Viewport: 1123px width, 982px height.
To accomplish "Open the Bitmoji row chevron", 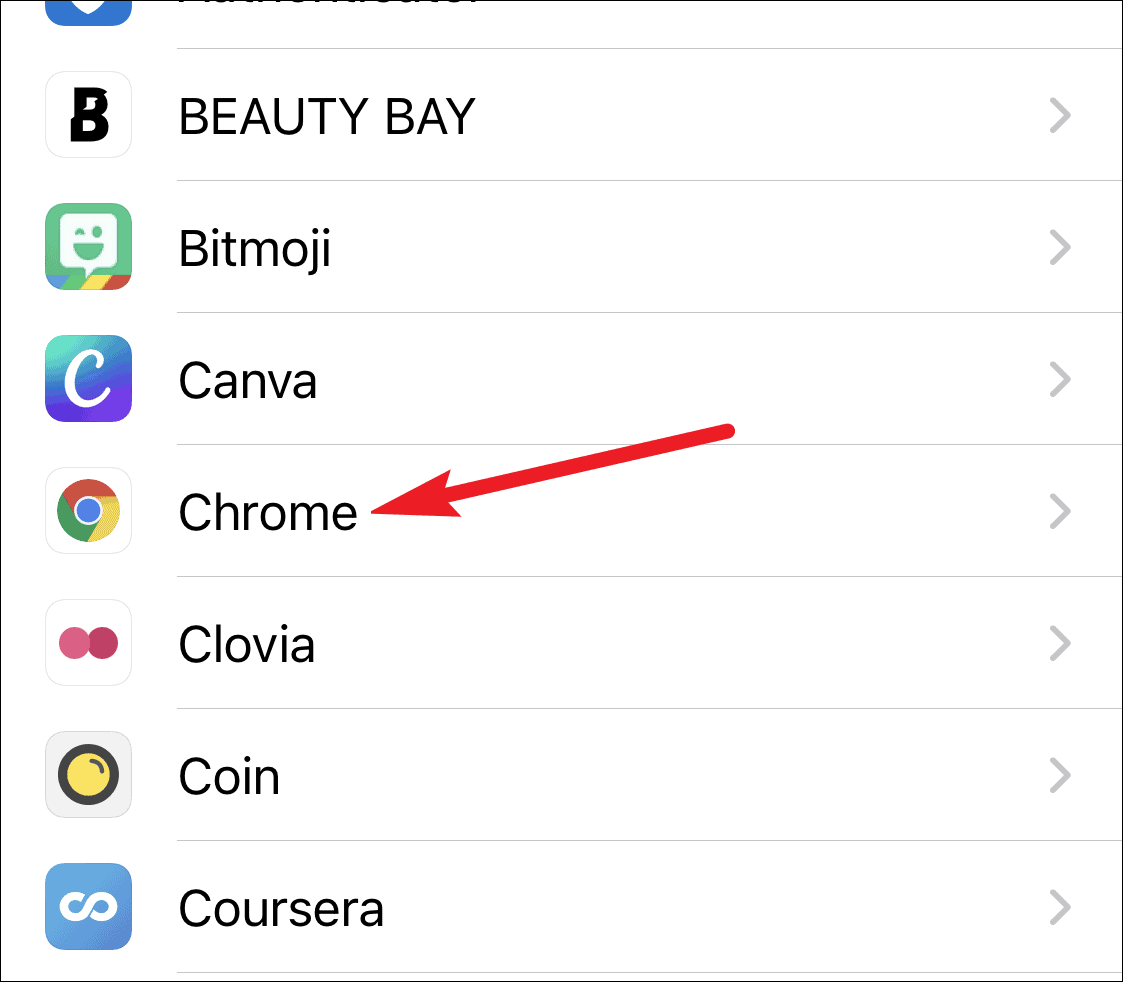I will (x=1060, y=247).
